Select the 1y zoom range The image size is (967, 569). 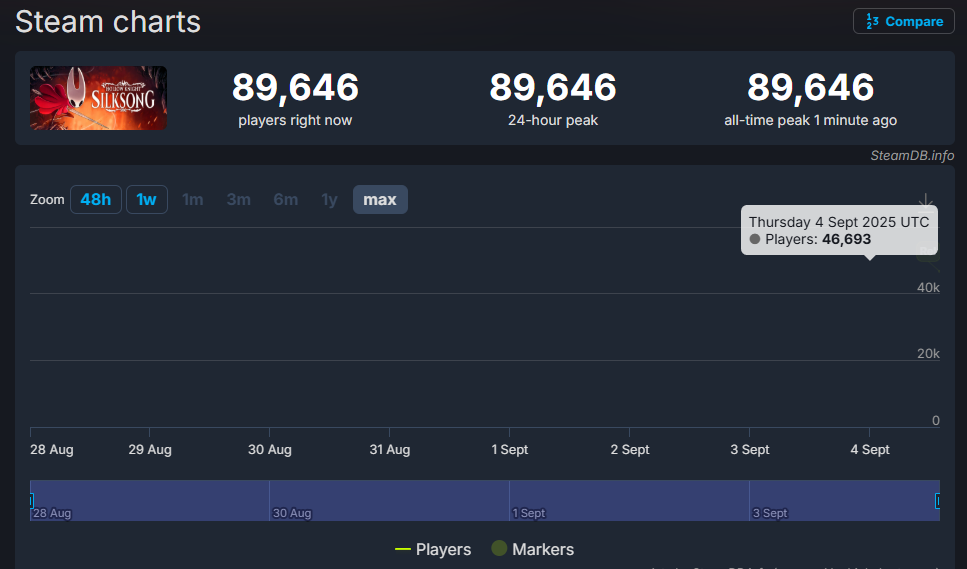[329, 200]
